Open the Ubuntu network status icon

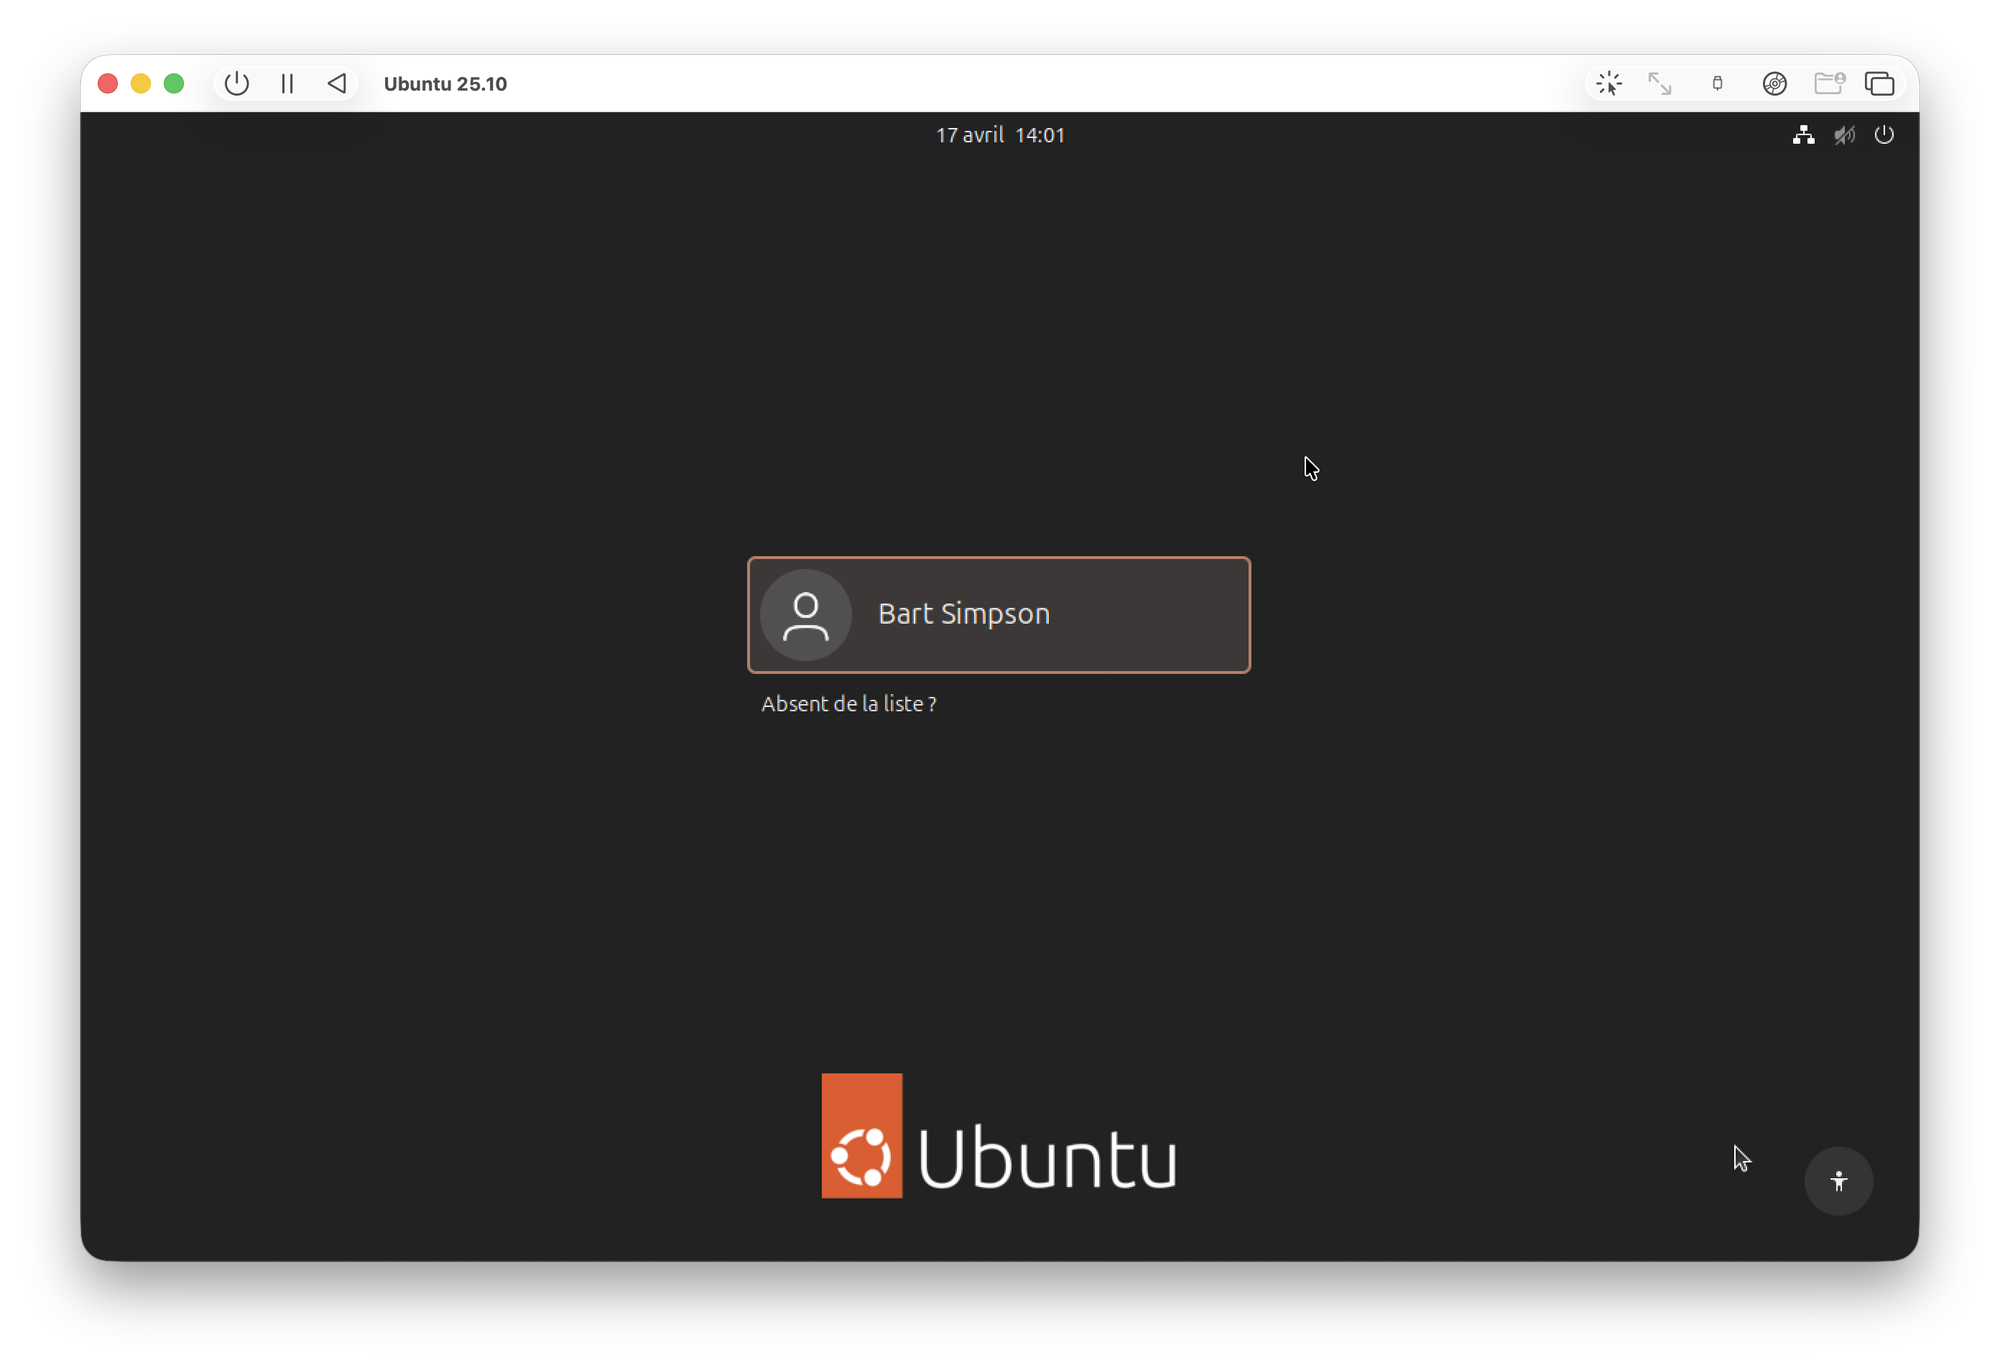1803,135
